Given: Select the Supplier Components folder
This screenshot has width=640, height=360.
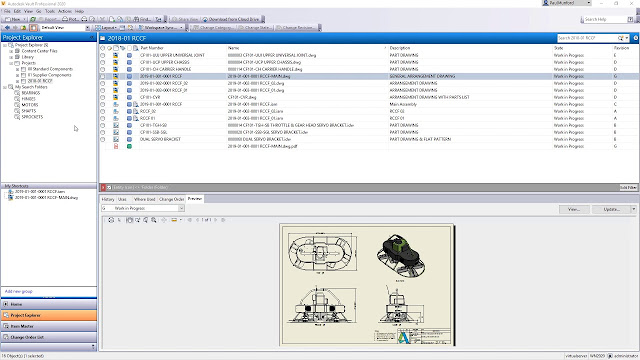Looking at the screenshot, I should pos(49,75).
